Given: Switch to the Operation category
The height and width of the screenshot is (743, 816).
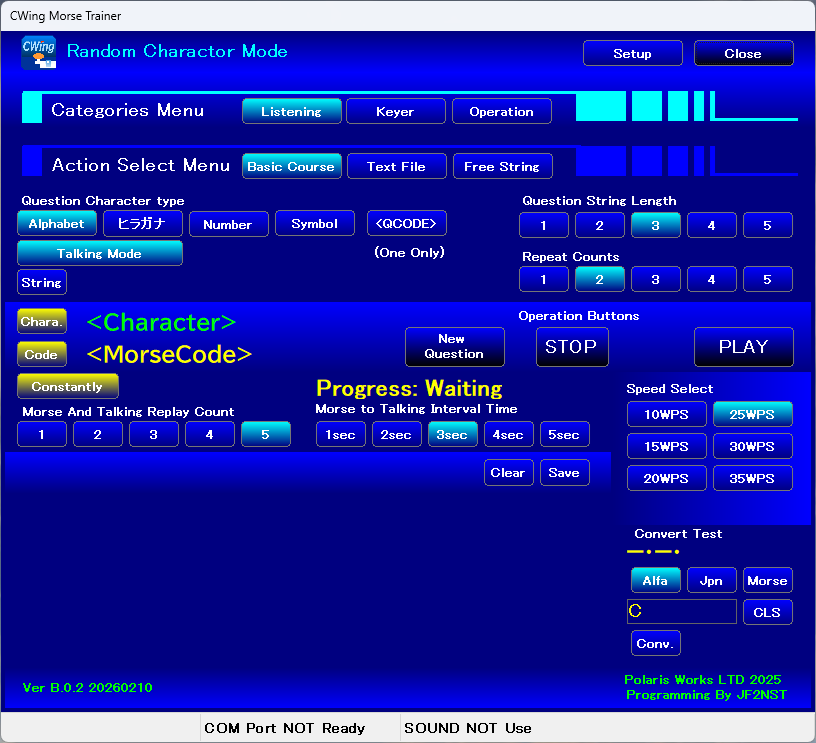Looking at the screenshot, I should [x=501, y=112].
